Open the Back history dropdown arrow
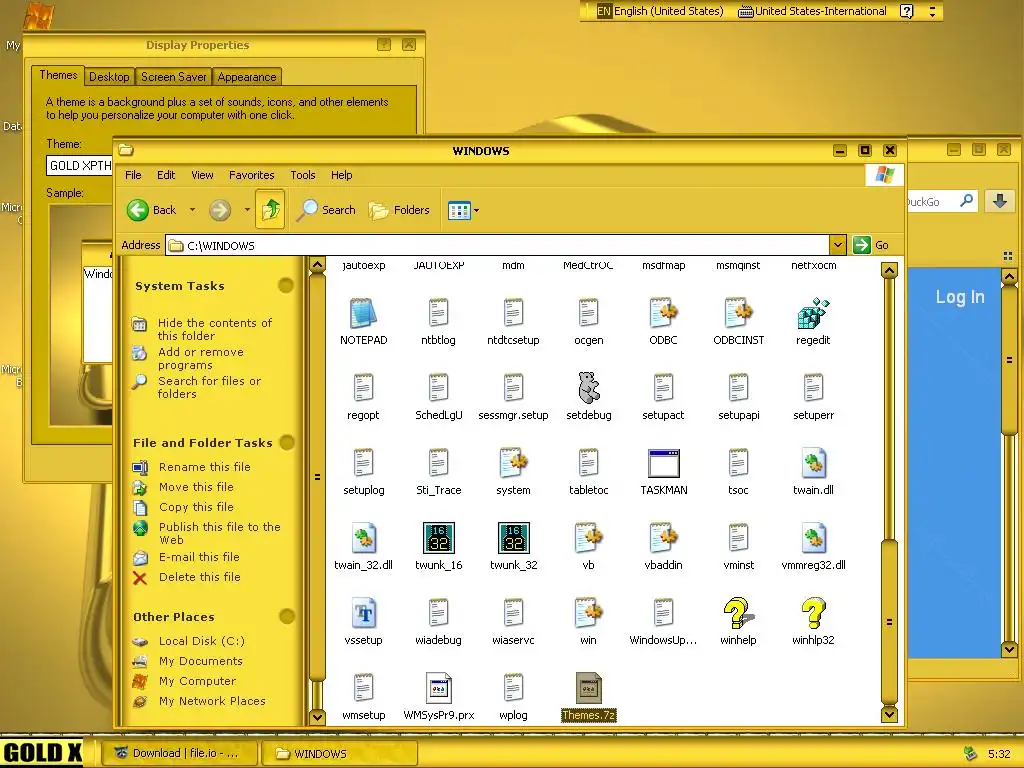 click(192, 210)
